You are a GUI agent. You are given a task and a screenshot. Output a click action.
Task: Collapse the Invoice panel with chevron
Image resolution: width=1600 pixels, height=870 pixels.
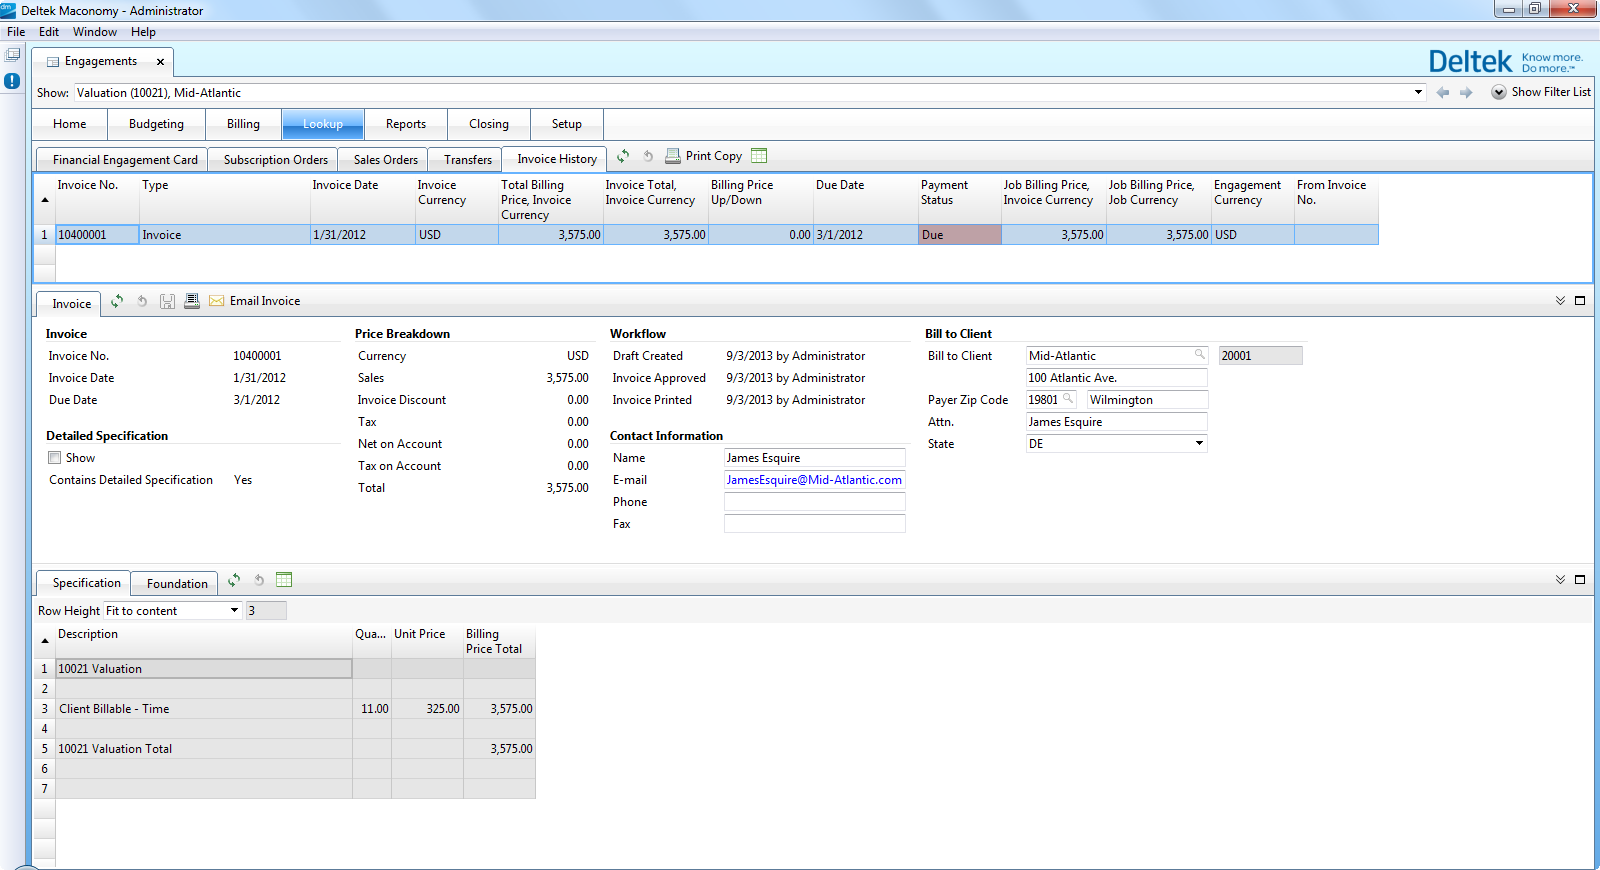pos(1560,301)
